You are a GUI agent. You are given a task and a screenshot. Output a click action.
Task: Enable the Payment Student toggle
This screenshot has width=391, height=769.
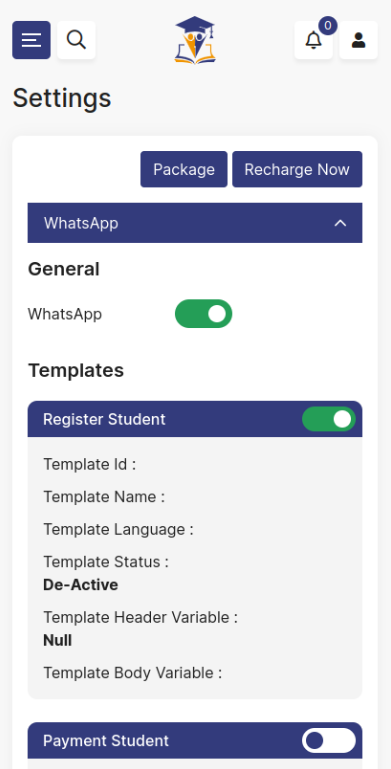329,741
